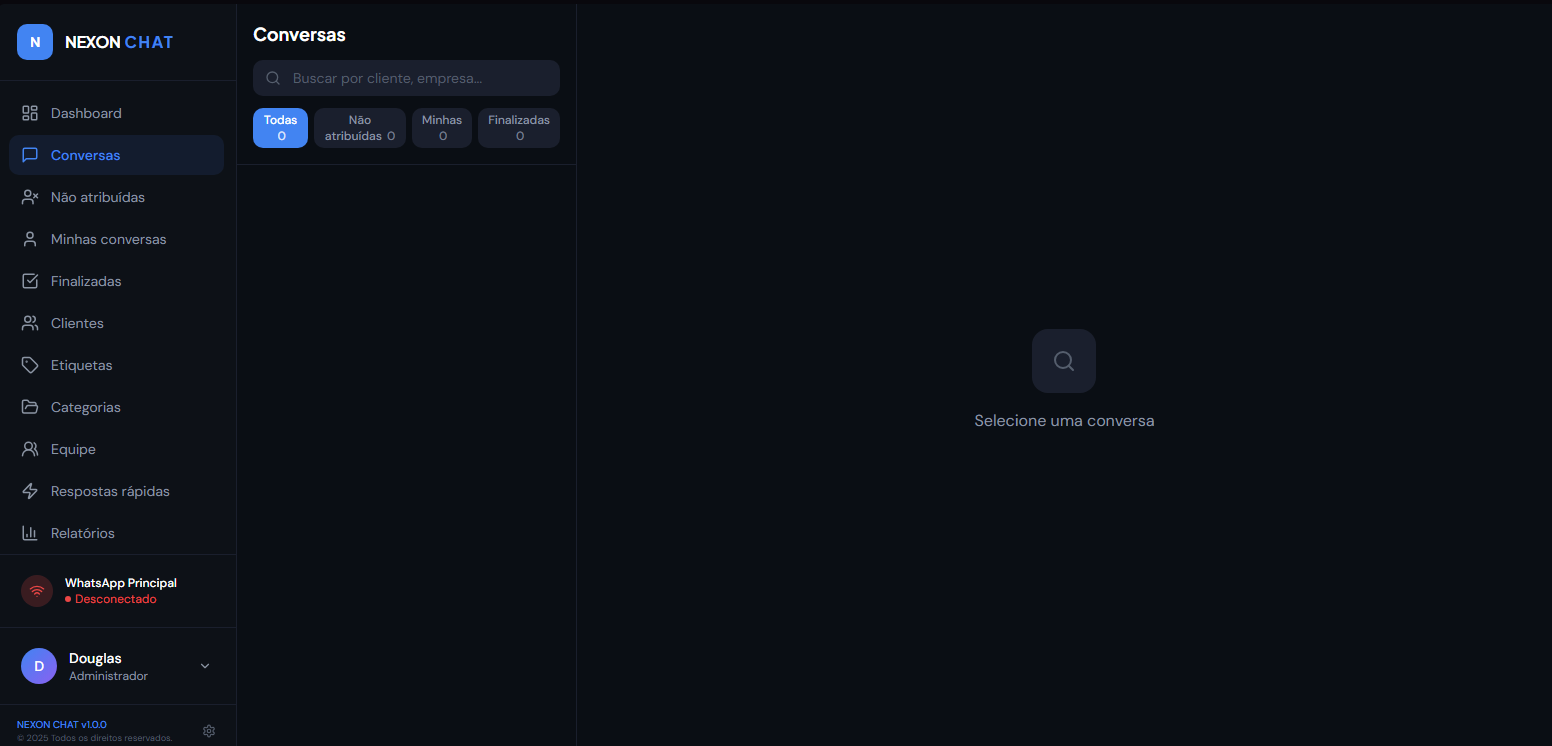The width and height of the screenshot is (1552, 746).
Task: Click the Administrador role label
Action: click(x=108, y=676)
